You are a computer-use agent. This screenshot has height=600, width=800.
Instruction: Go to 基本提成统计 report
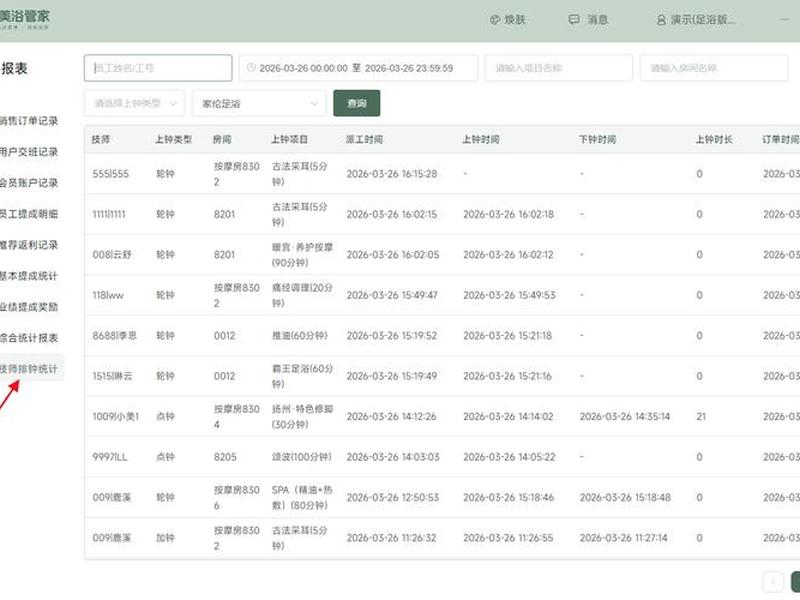(29, 276)
